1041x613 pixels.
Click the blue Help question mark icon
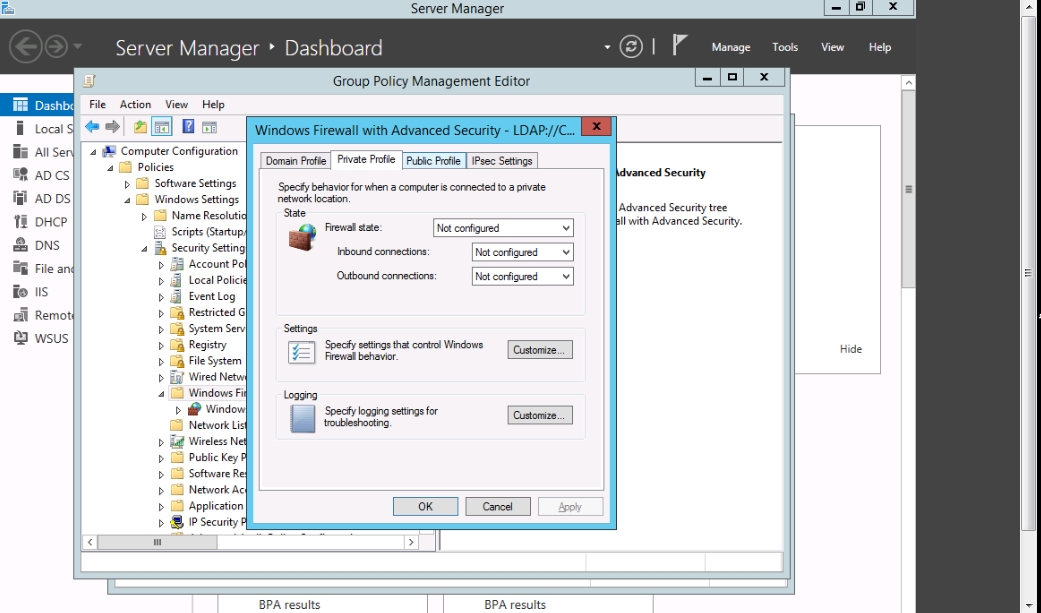(187, 127)
